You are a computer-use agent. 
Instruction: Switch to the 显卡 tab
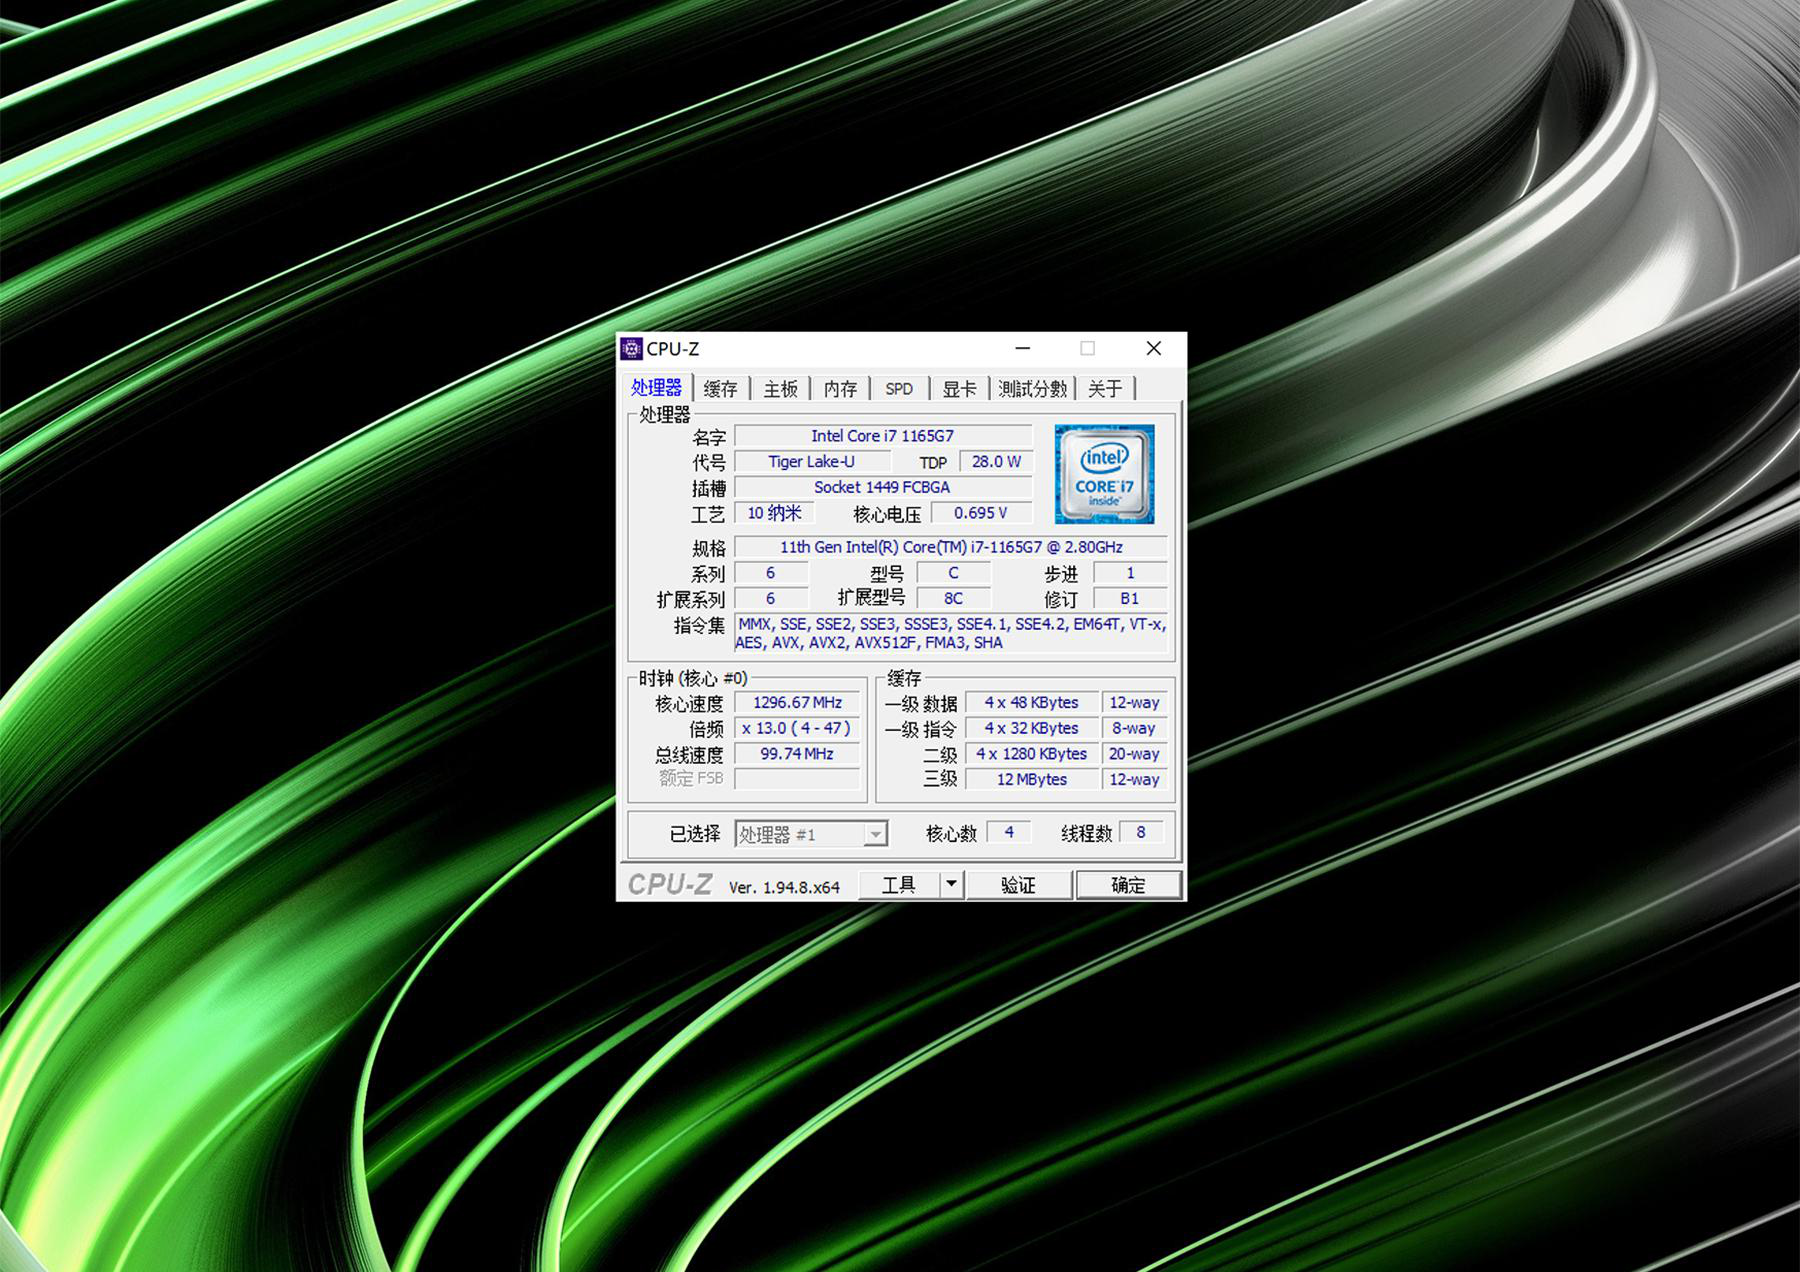[x=959, y=389]
